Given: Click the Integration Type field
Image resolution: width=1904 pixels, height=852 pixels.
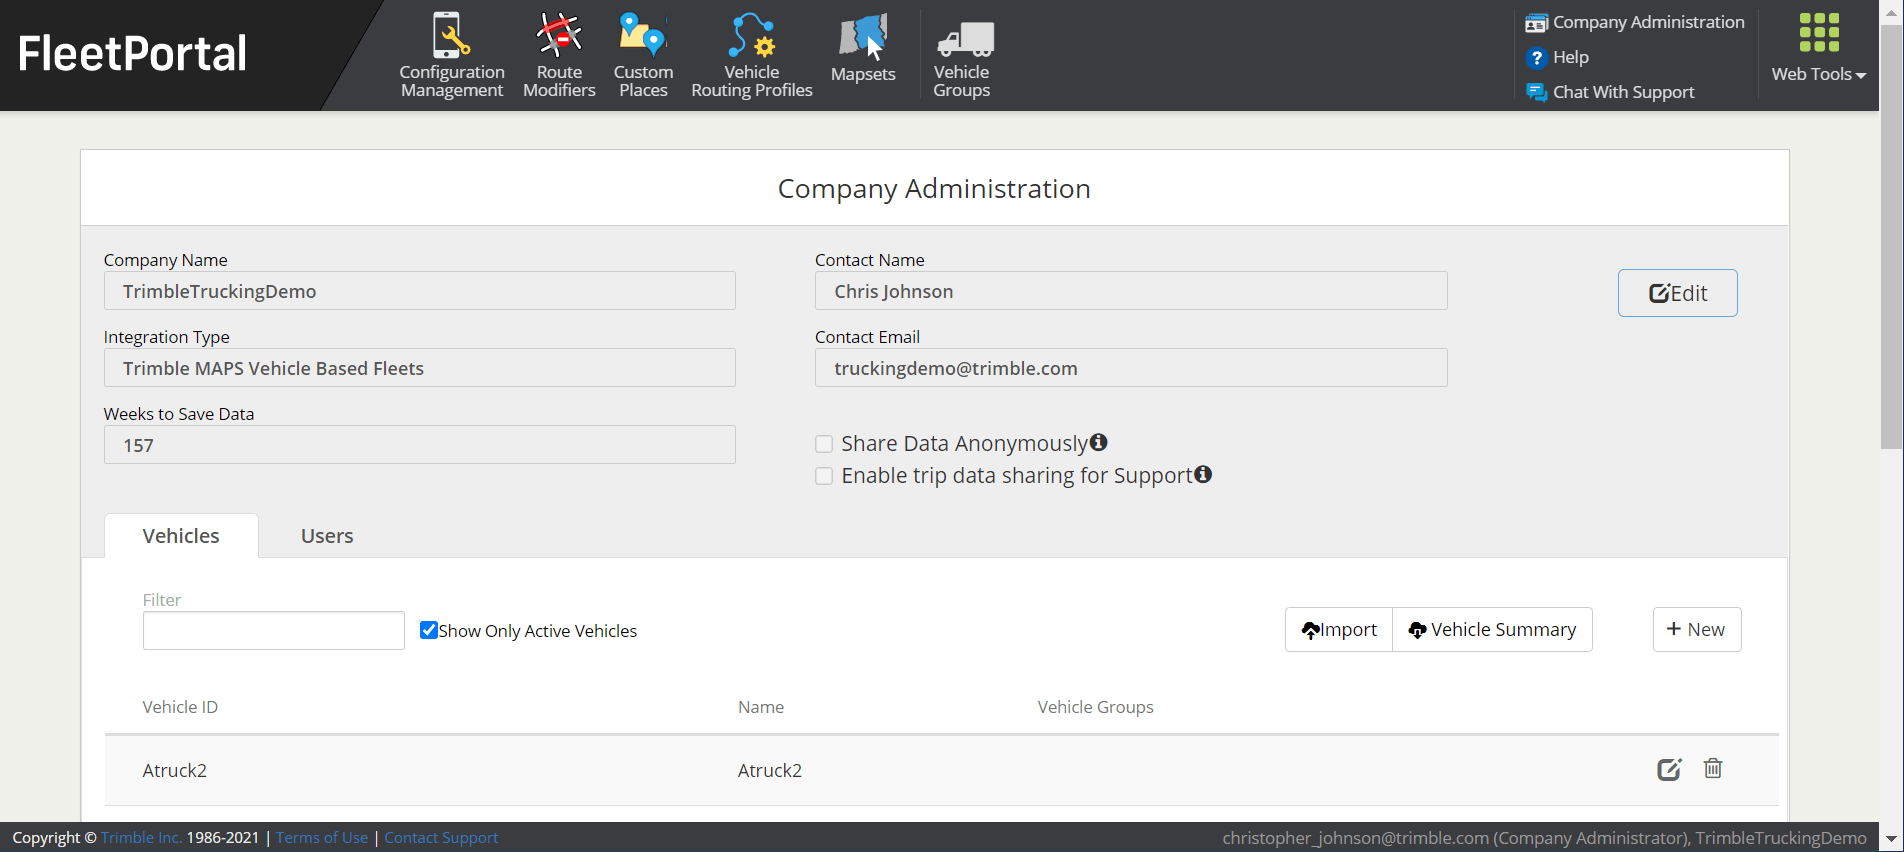Looking at the screenshot, I should pyautogui.click(x=420, y=368).
